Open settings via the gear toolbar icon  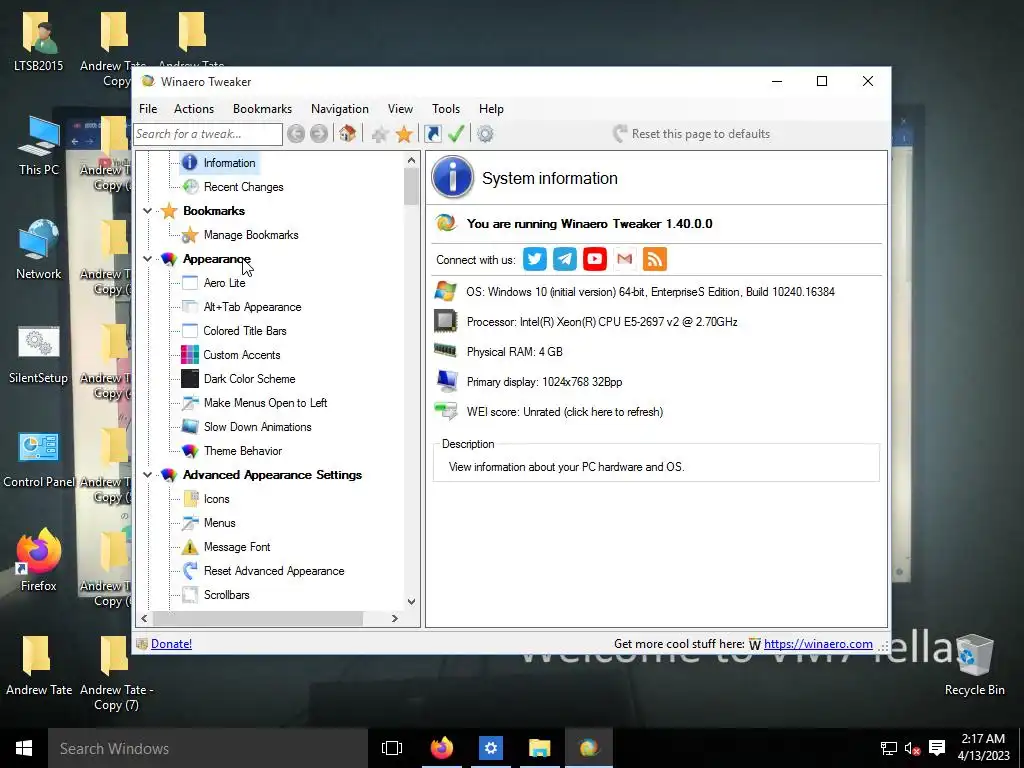(485, 134)
